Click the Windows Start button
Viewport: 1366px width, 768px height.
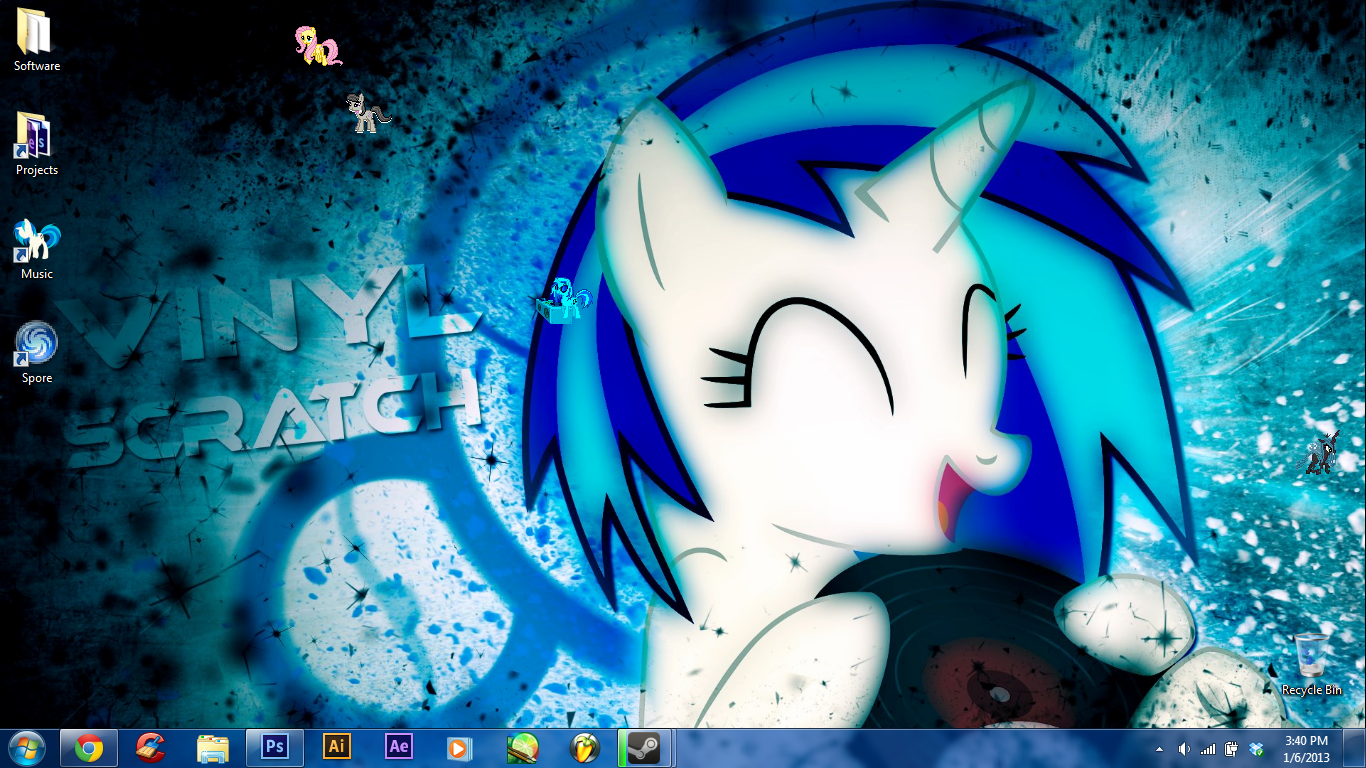26,747
